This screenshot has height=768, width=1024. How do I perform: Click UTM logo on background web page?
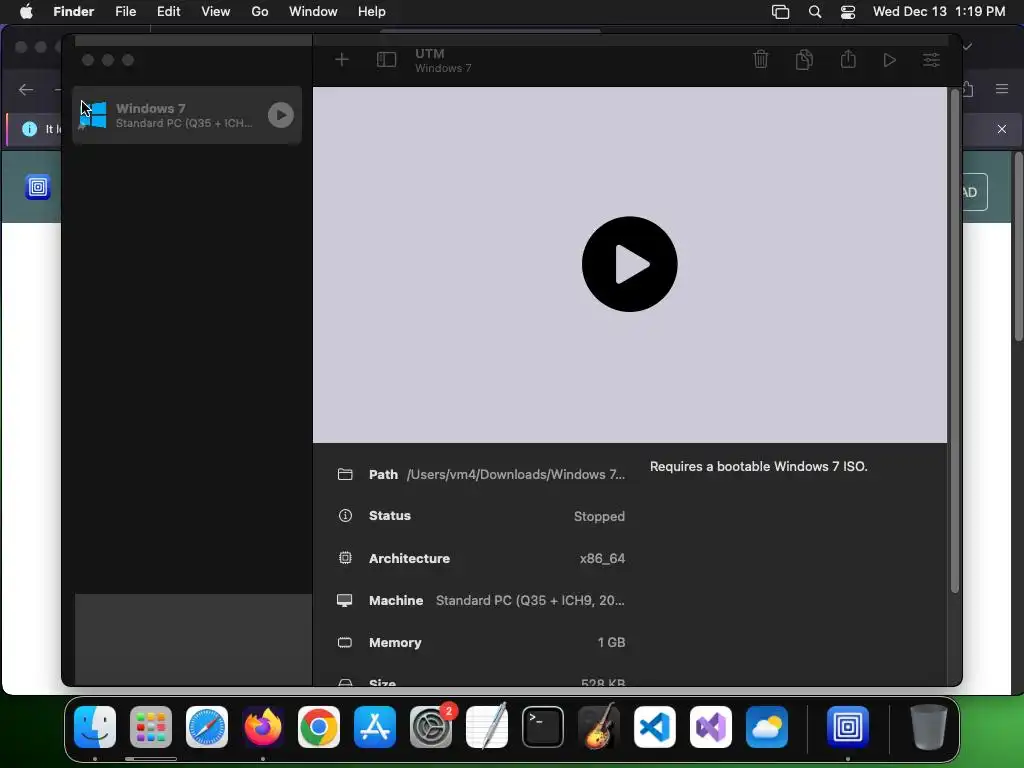point(38,187)
